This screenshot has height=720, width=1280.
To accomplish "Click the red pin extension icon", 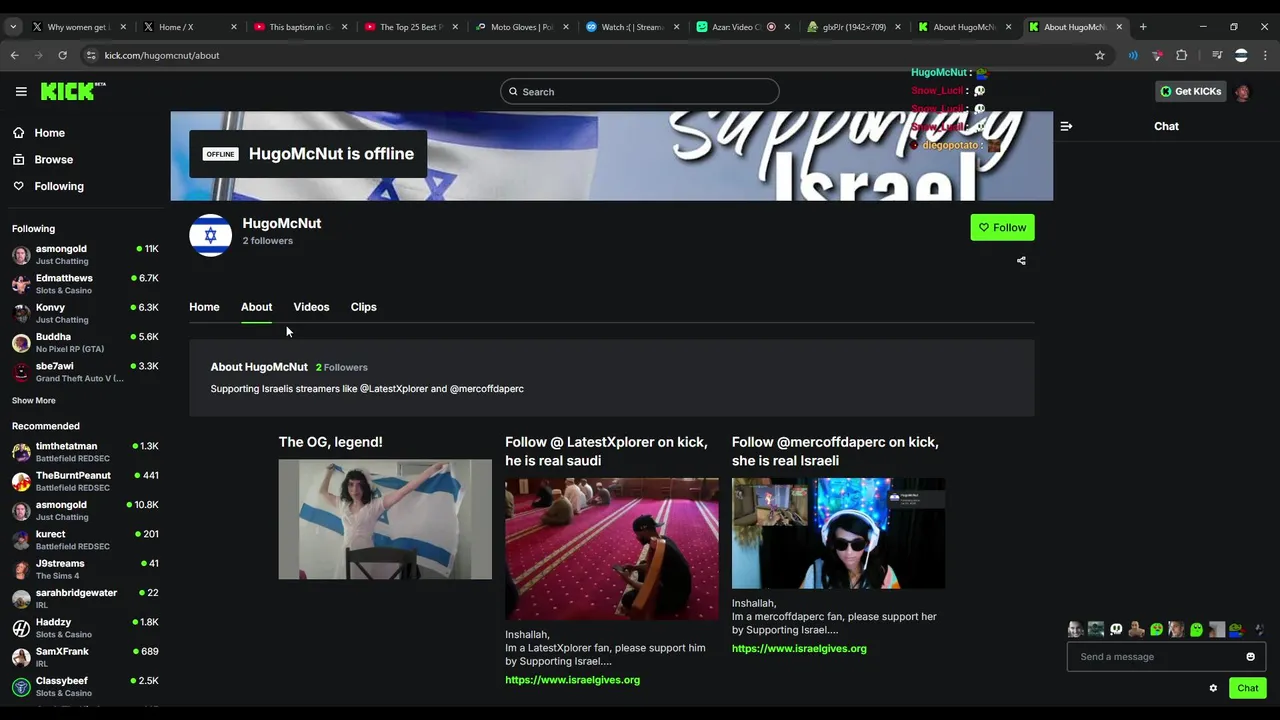I will coord(1157,55).
